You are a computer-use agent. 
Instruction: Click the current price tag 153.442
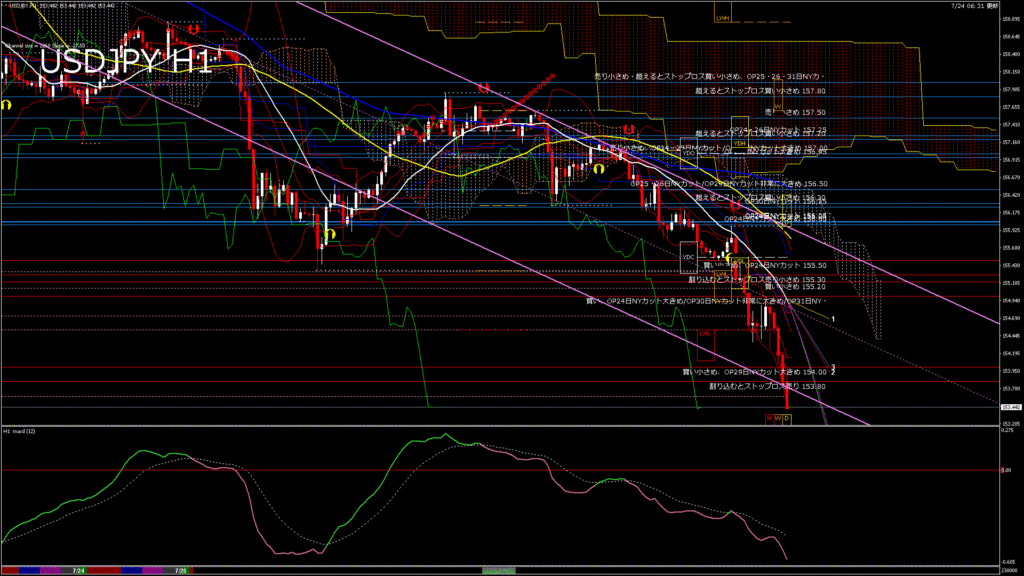pyautogui.click(x=1010, y=407)
